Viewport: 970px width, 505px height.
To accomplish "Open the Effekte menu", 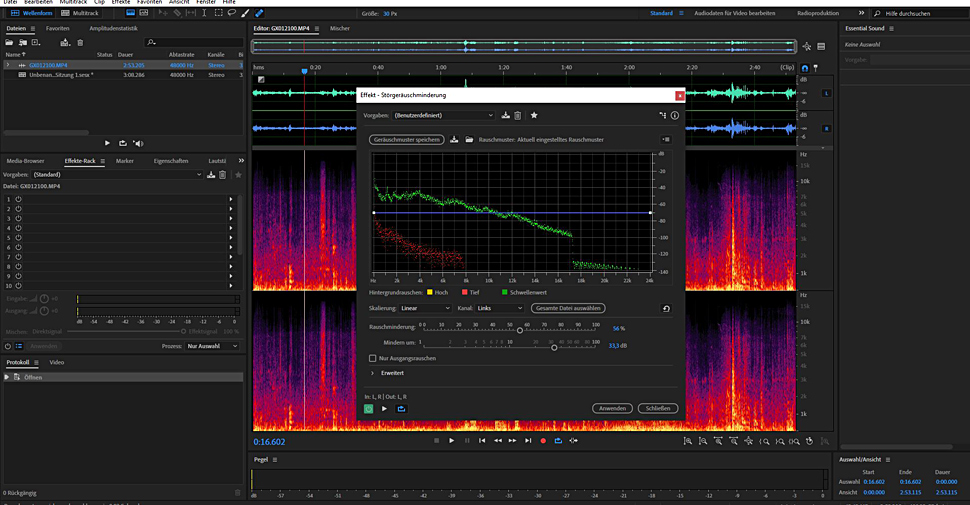I will [121, 2].
